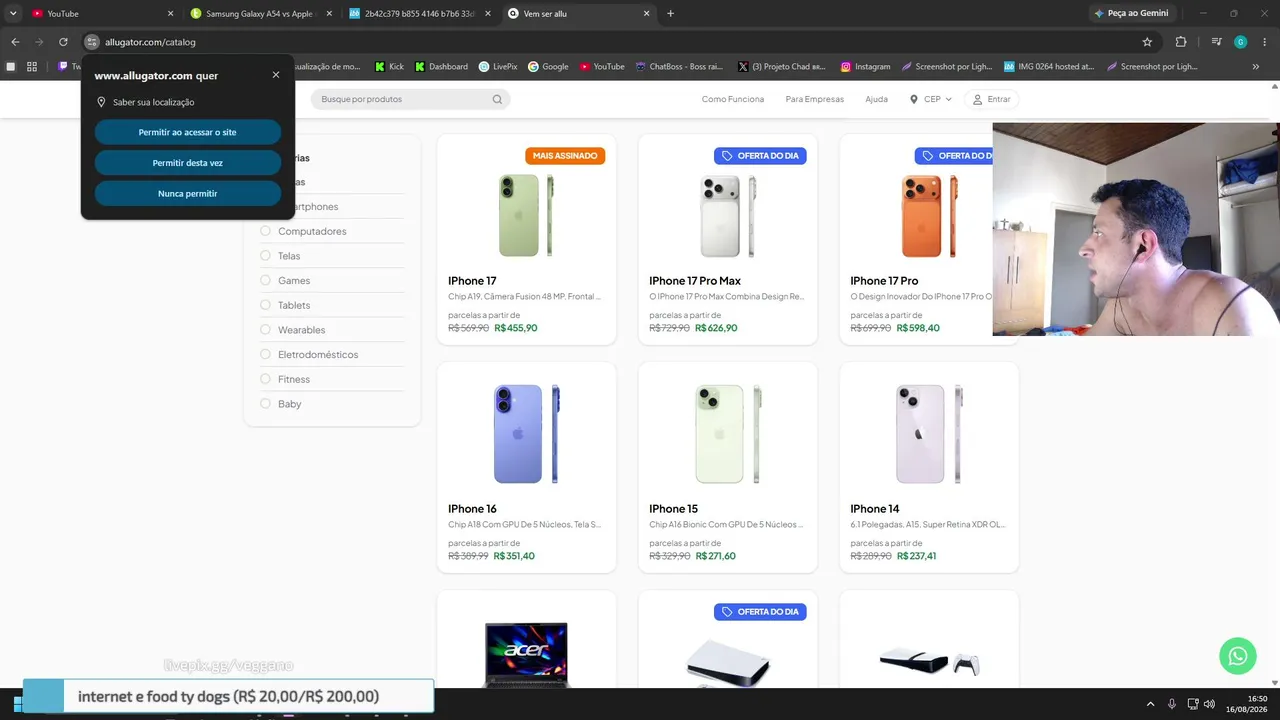
Task: Open the Dashboard bookmark
Action: tap(441, 67)
